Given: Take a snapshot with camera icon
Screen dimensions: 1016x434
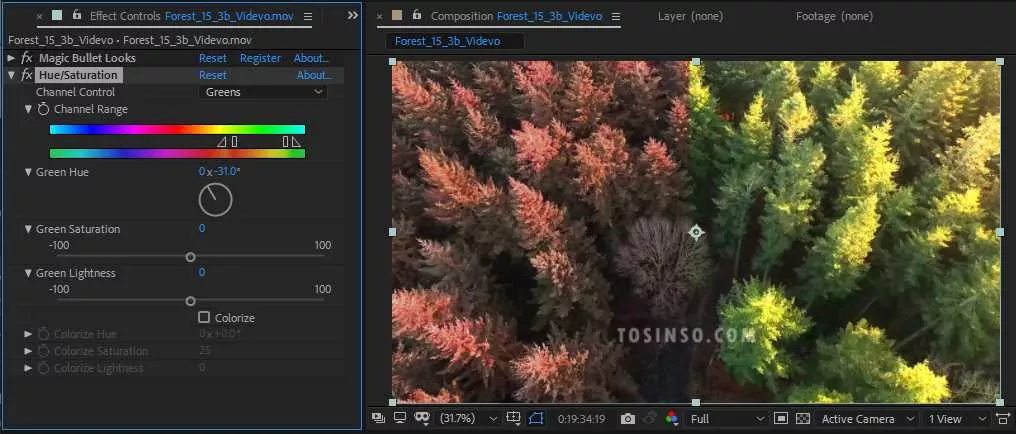Looking at the screenshot, I should coord(627,419).
